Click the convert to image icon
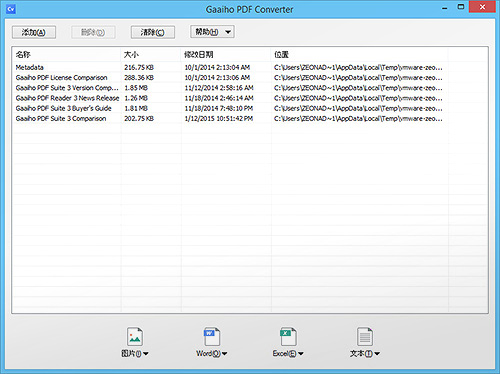The height and width of the screenshot is (374, 500). (135, 336)
